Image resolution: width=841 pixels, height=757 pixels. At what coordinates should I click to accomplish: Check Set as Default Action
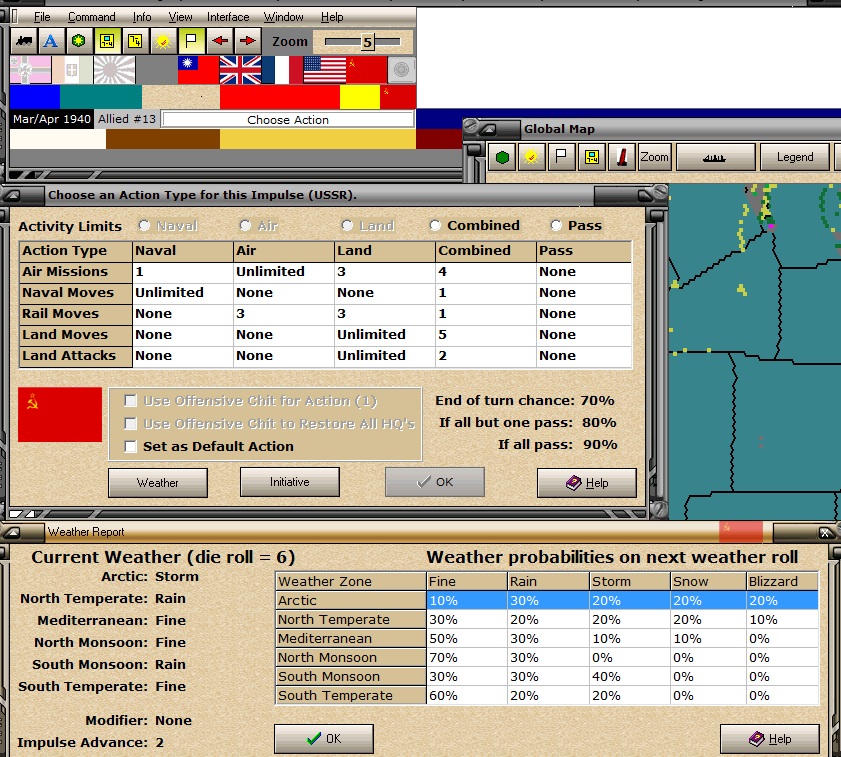(130, 446)
